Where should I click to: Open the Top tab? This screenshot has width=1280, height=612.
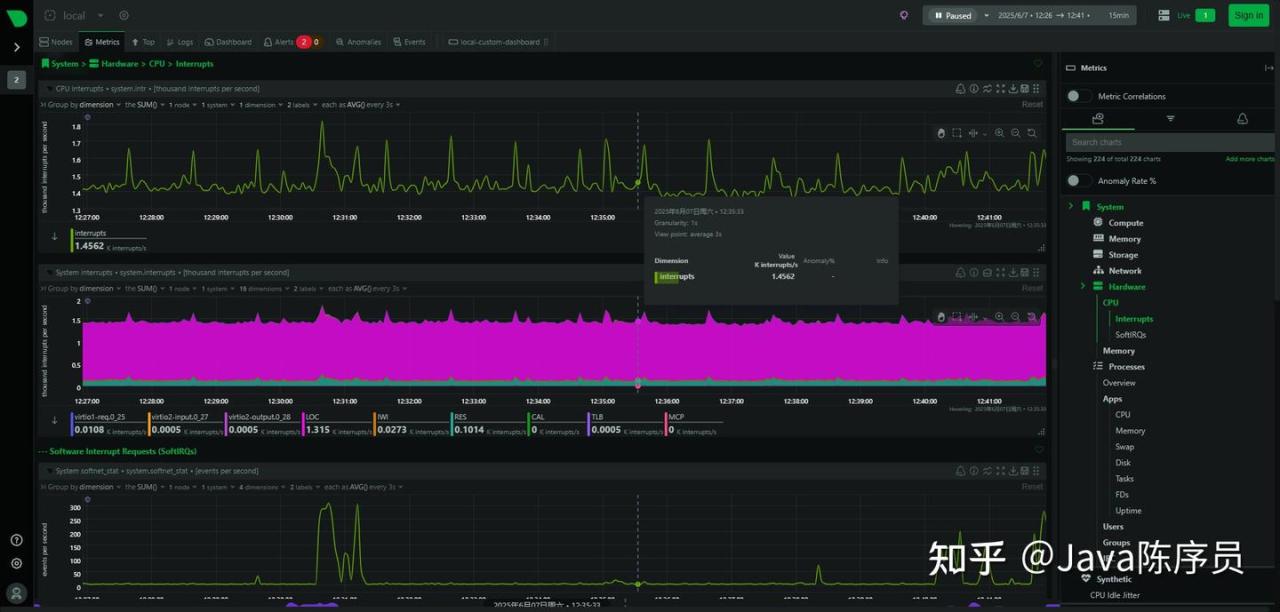click(x=142, y=42)
